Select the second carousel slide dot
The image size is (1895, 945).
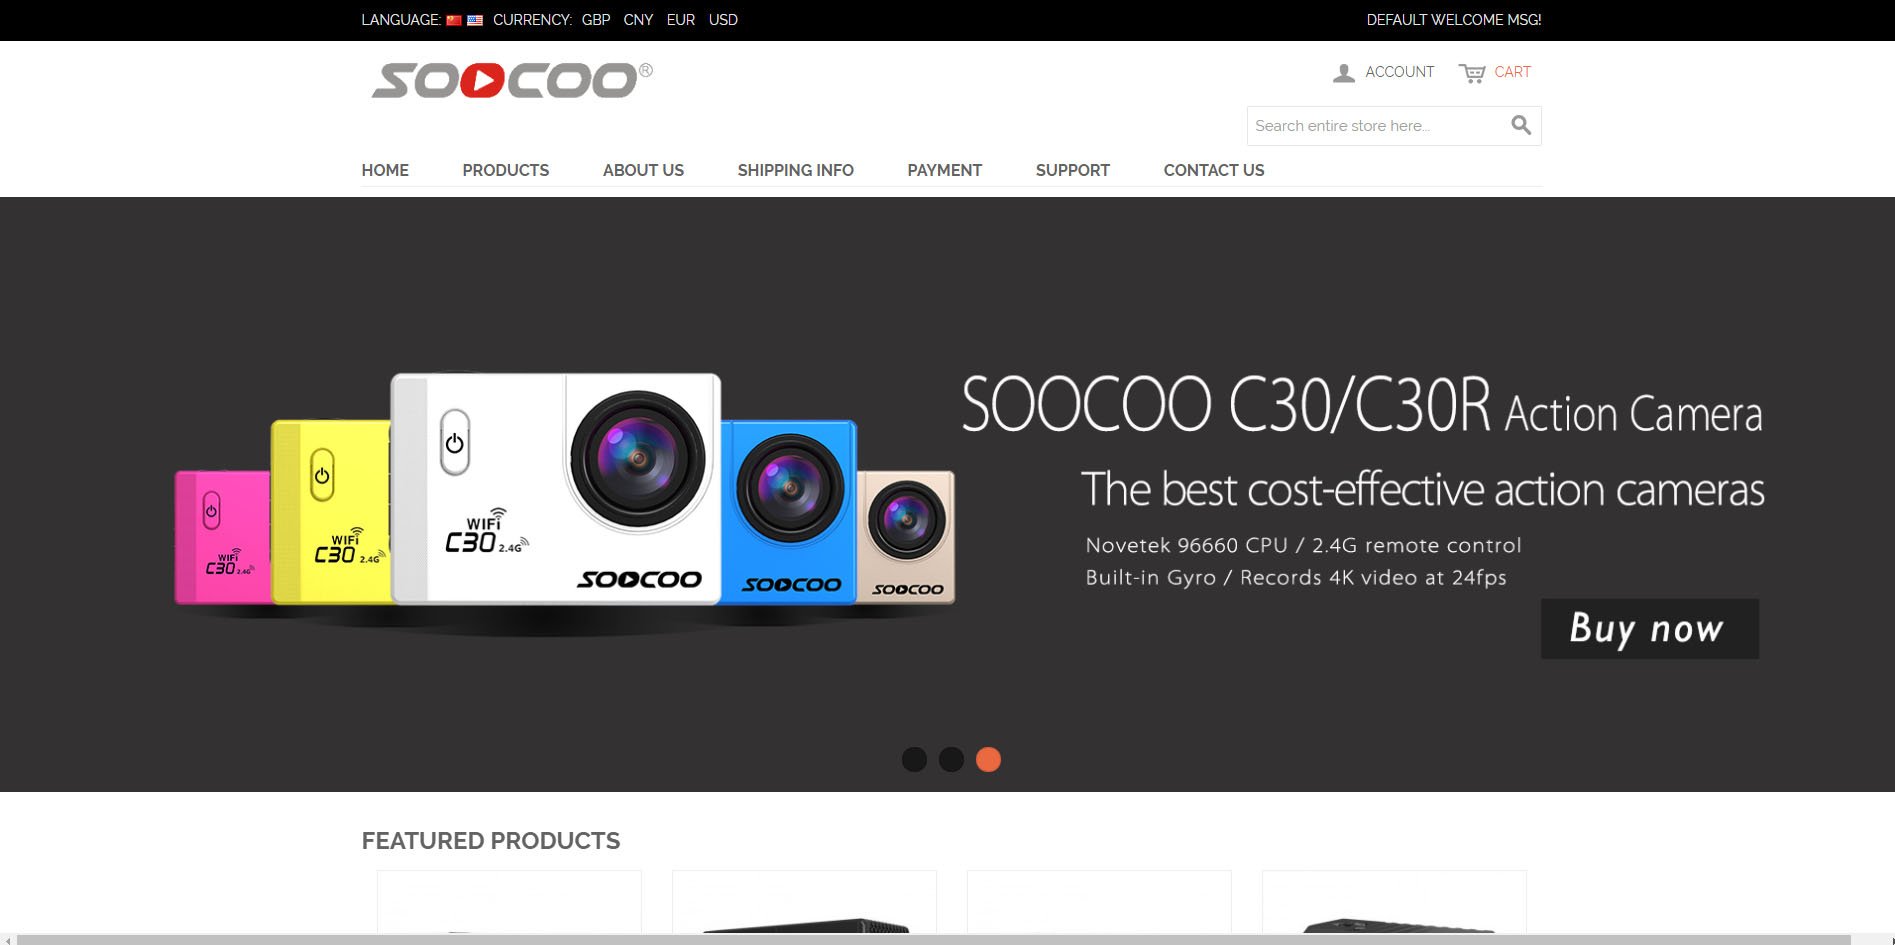951,759
